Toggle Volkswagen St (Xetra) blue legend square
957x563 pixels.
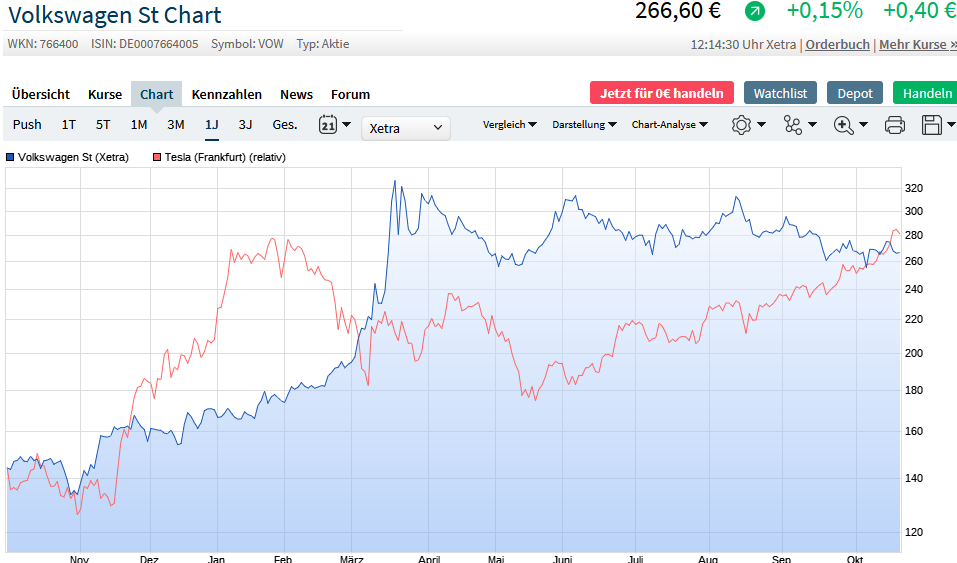click(10, 157)
